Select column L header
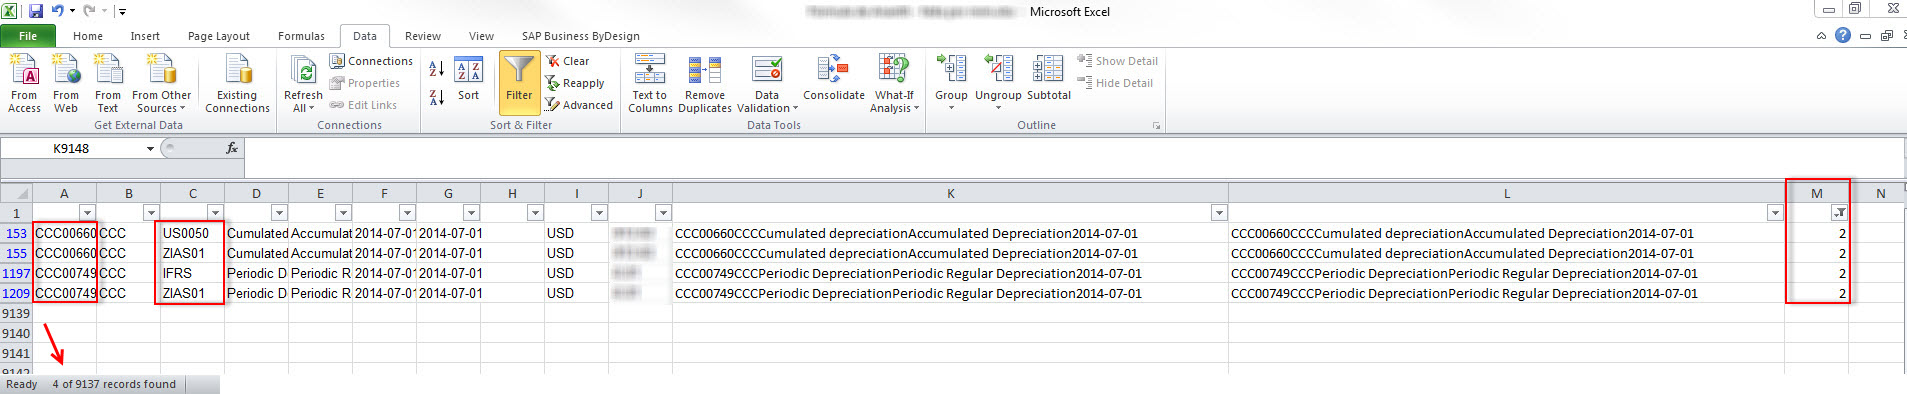This screenshot has width=1907, height=394. tap(1506, 193)
